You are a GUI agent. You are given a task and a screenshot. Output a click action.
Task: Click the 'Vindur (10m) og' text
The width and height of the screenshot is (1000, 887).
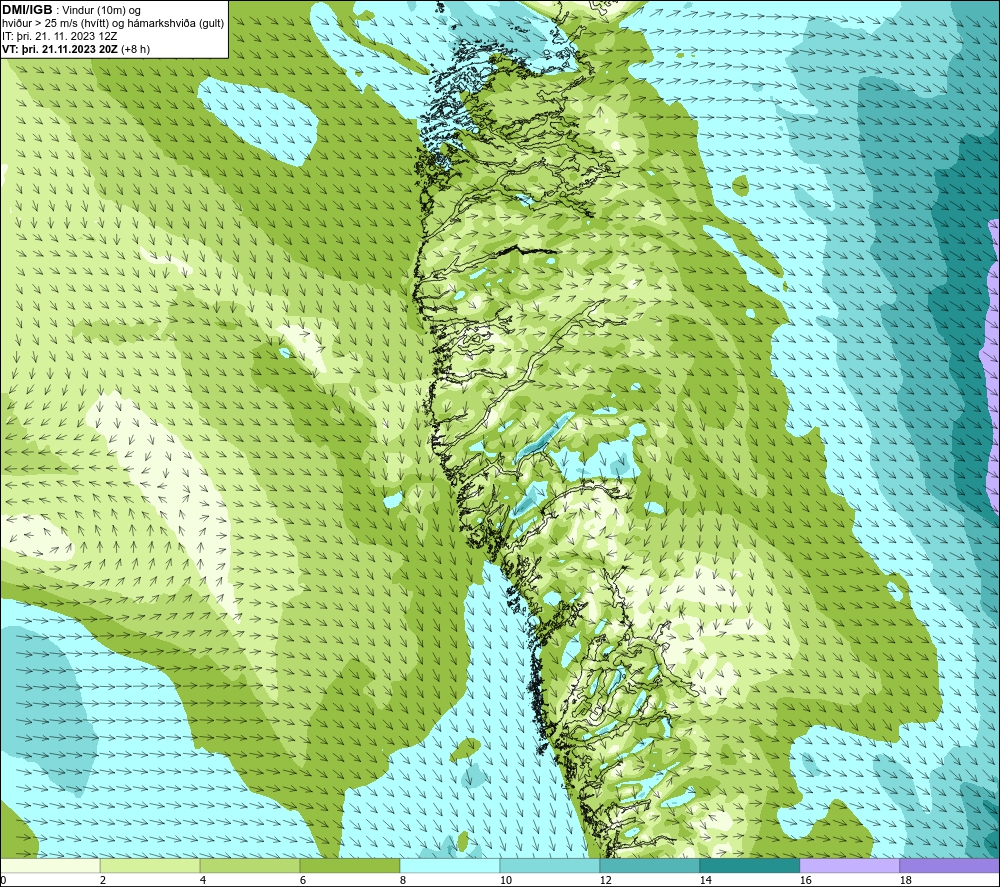tap(102, 10)
